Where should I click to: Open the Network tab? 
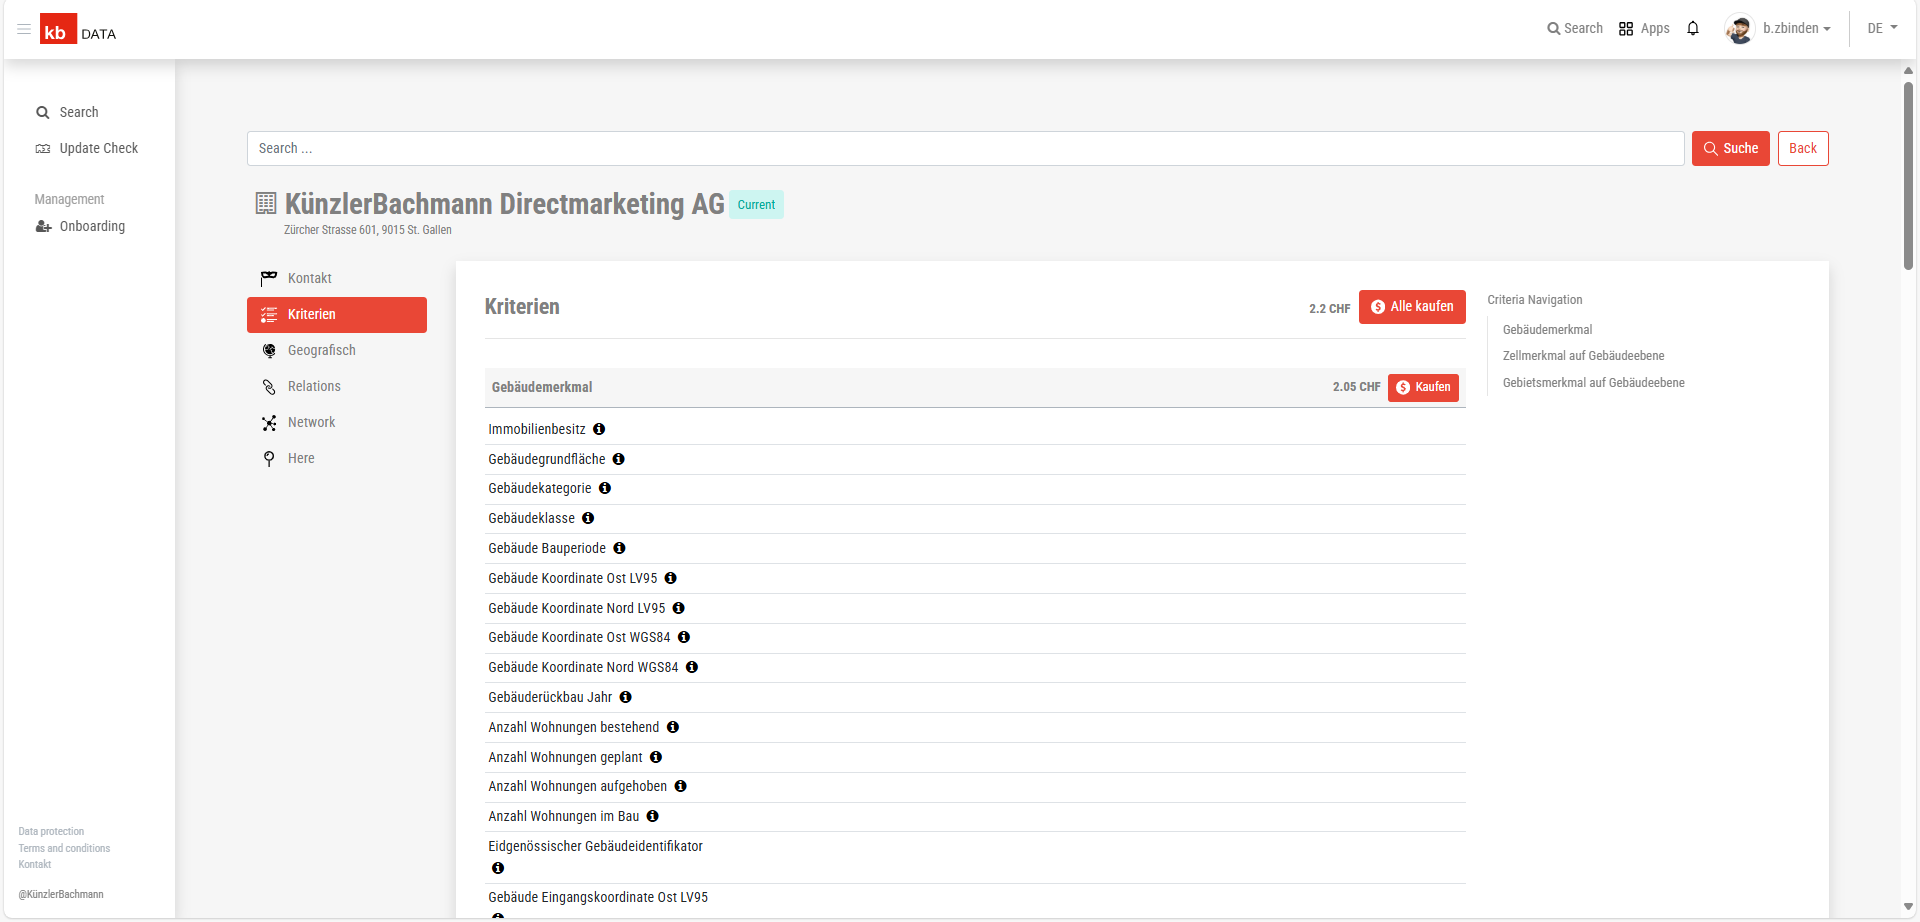point(337,422)
